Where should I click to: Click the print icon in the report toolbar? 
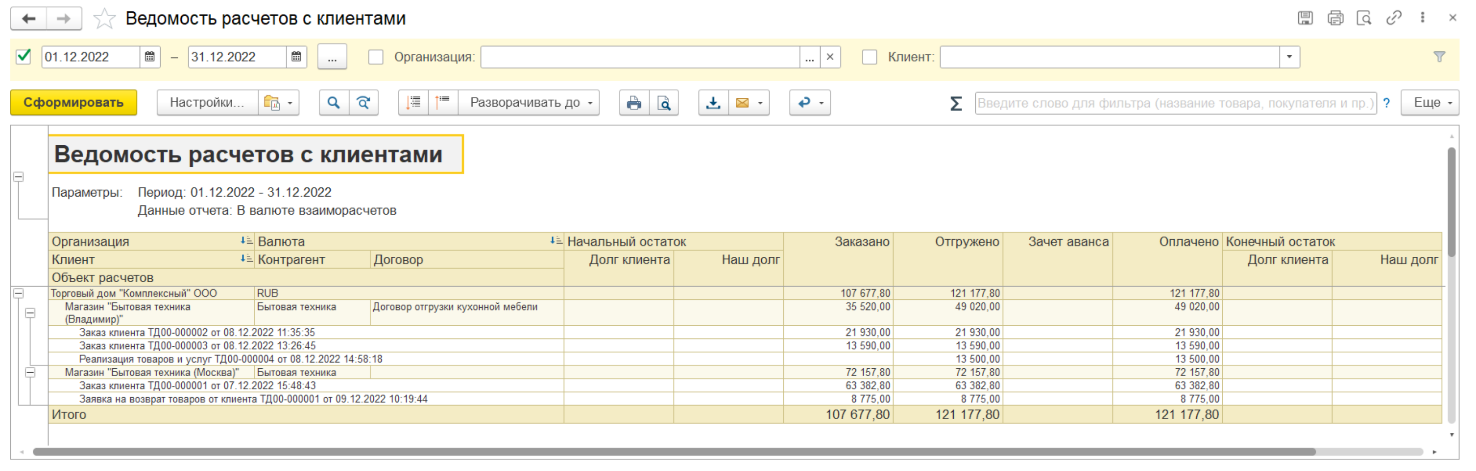pyautogui.click(x=632, y=102)
